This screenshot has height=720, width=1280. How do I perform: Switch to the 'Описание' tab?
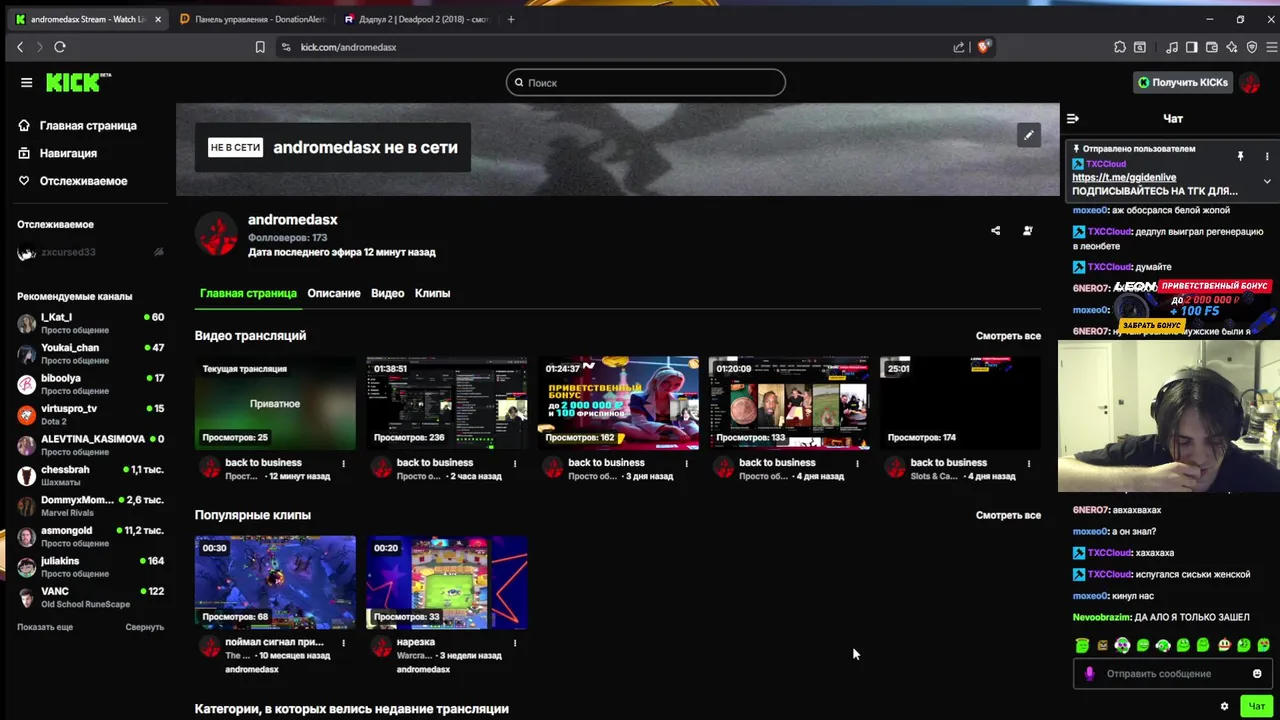(334, 293)
